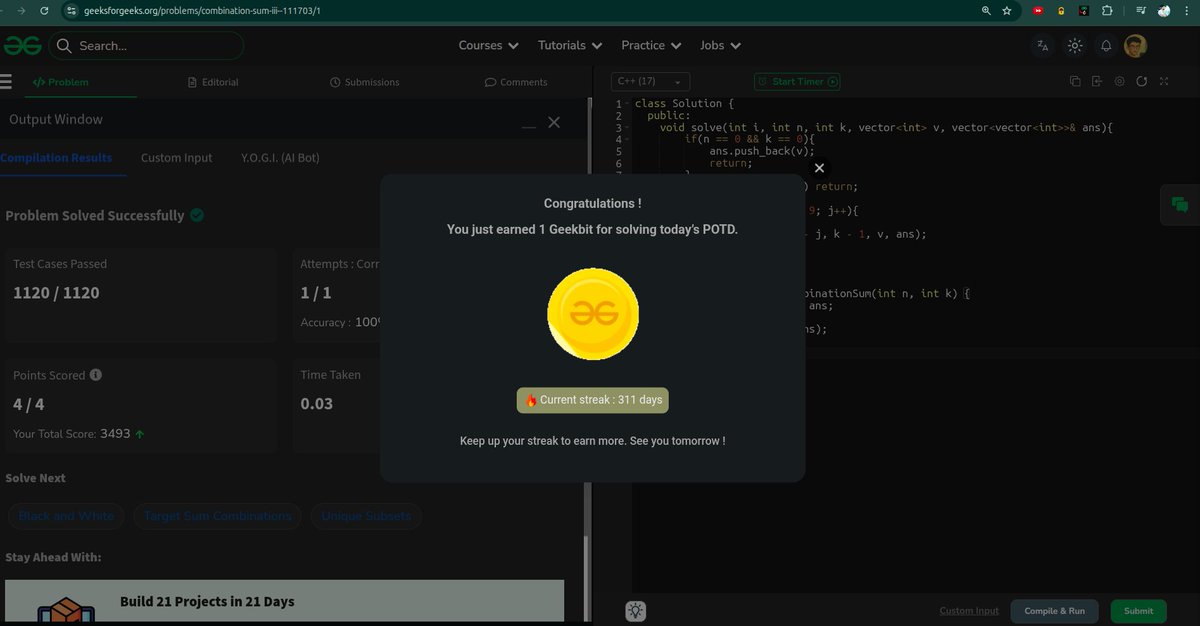Image resolution: width=1200 pixels, height=626 pixels.
Task: Switch to the Comments tab
Action: [516, 82]
